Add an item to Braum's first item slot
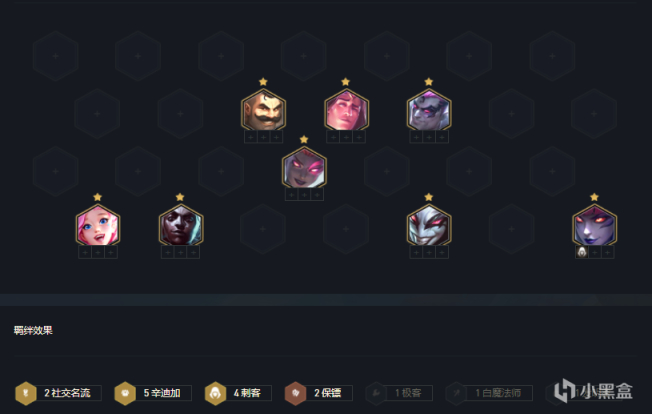The height and width of the screenshot is (414, 652). (251, 137)
